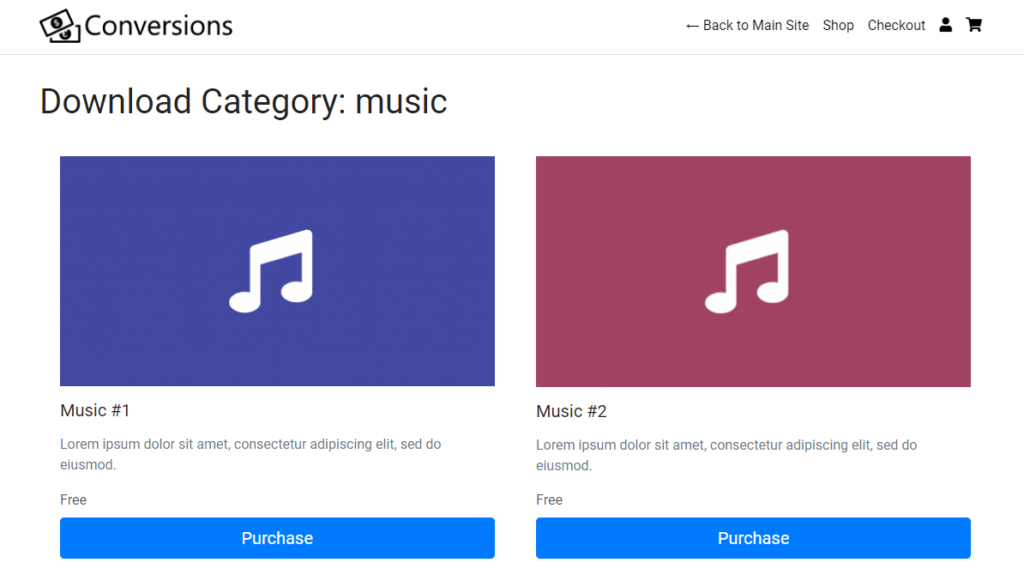Open the shopping cart icon
Viewport: 1024px width, 581px height.
[973, 24]
